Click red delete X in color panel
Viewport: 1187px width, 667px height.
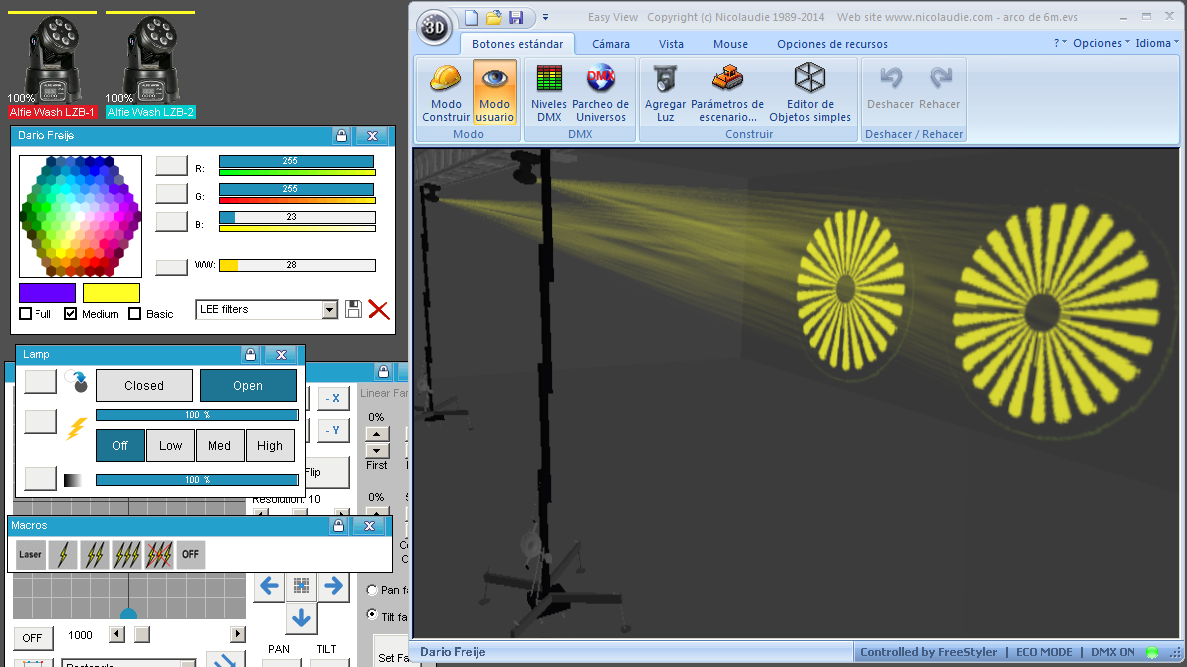tap(378, 309)
